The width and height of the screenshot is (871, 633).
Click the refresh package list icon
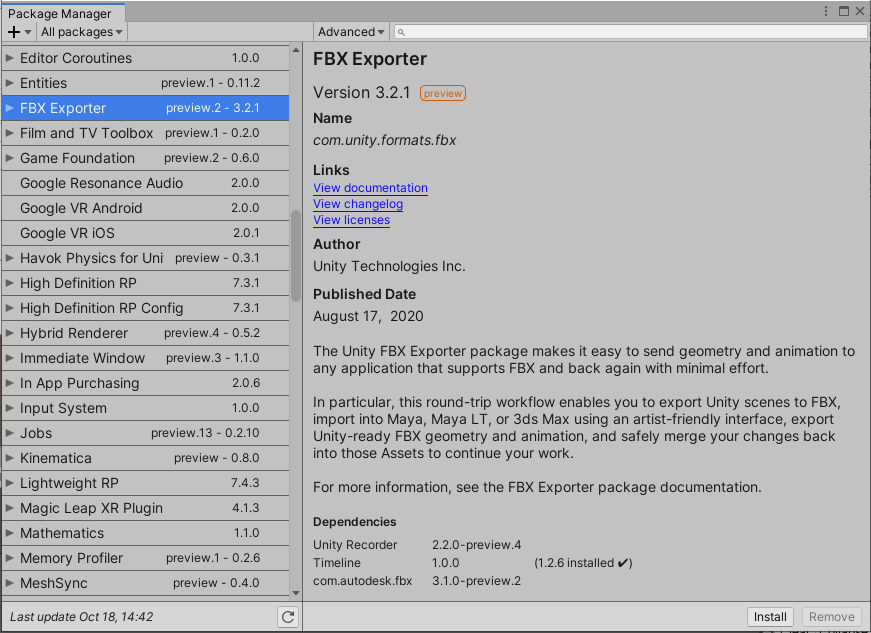tap(288, 617)
